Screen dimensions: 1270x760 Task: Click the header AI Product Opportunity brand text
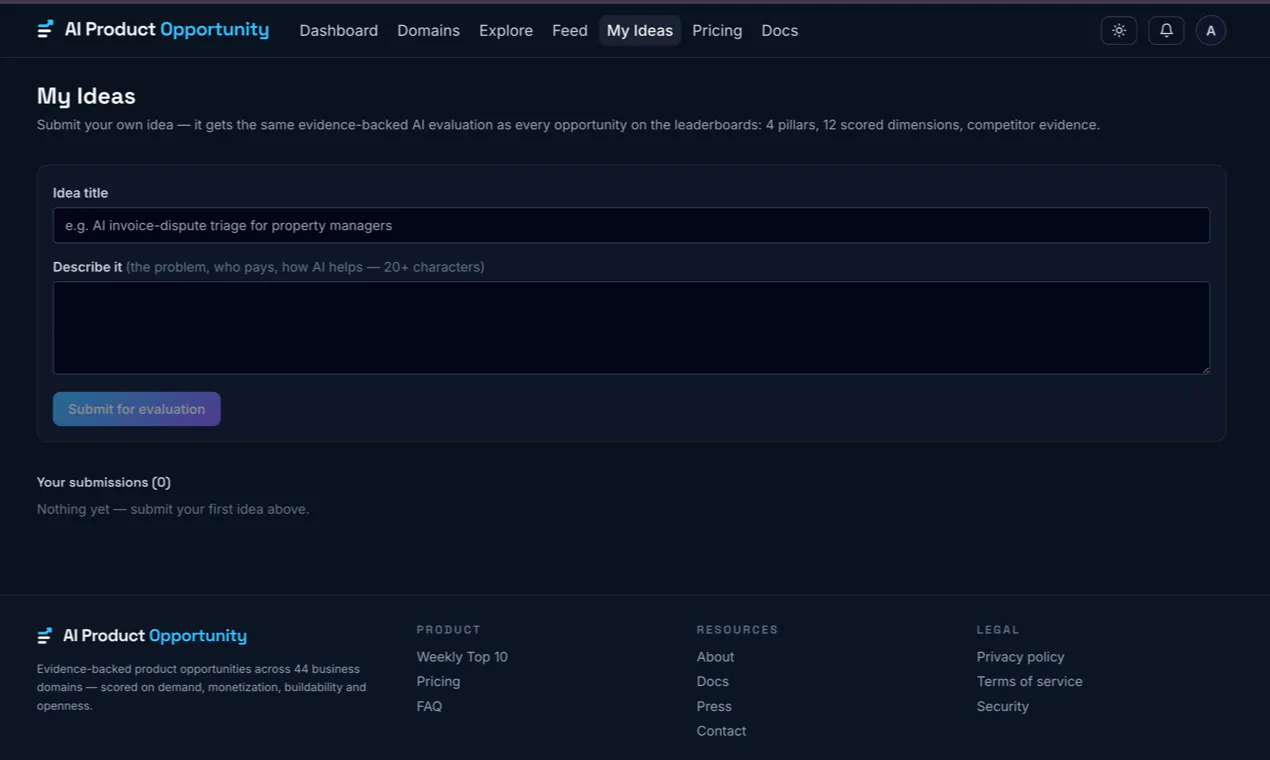[x=167, y=29]
